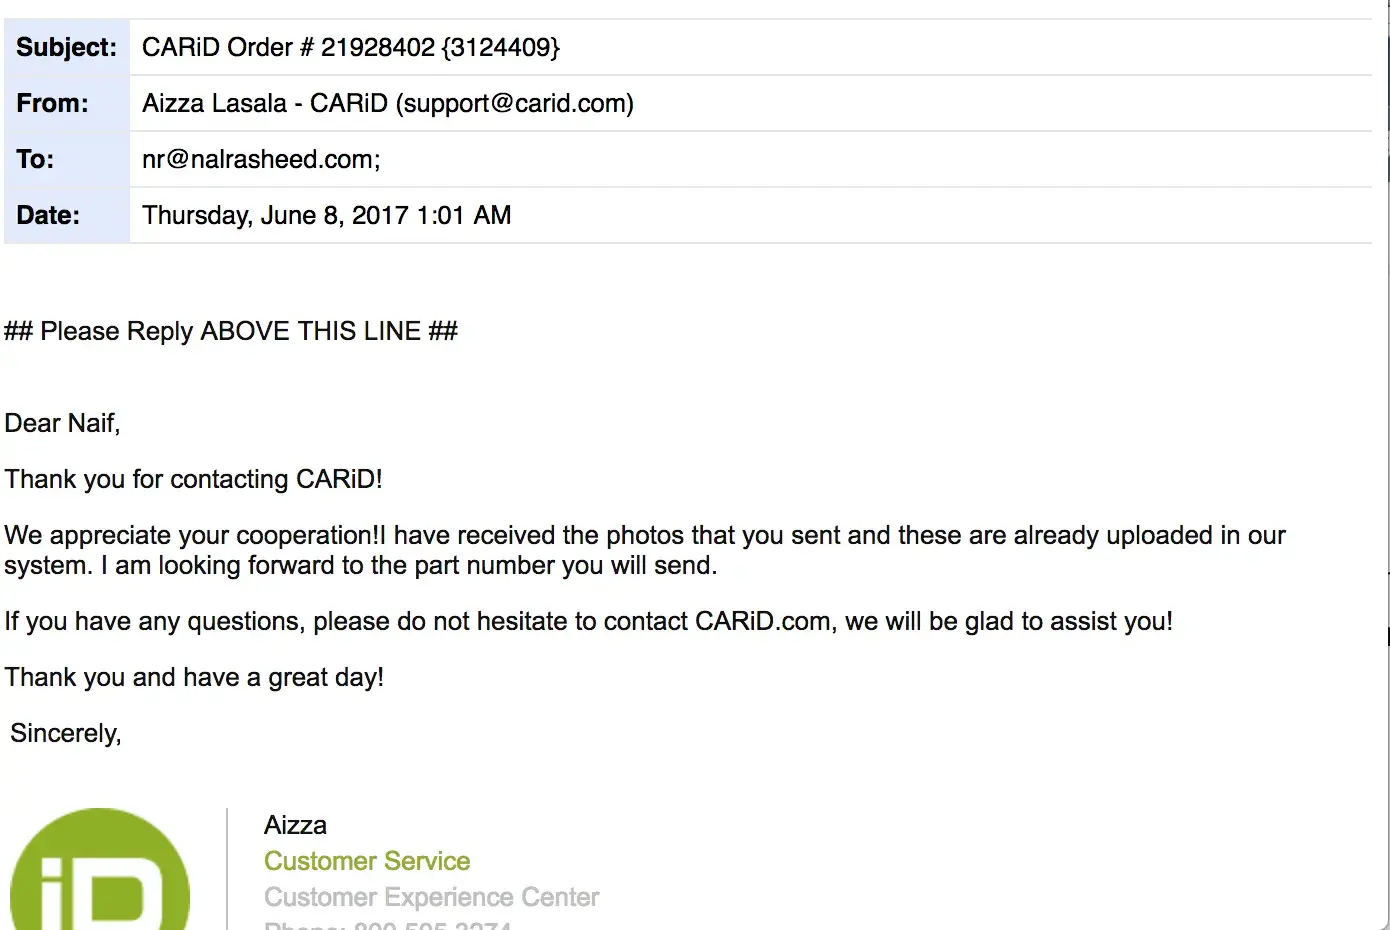The height and width of the screenshot is (930, 1390).
Task: Click the green Customer Service title
Action: (x=367, y=861)
